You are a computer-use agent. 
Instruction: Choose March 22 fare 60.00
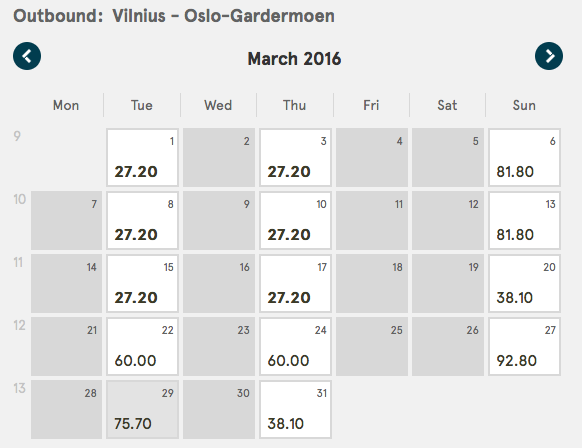(143, 346)
